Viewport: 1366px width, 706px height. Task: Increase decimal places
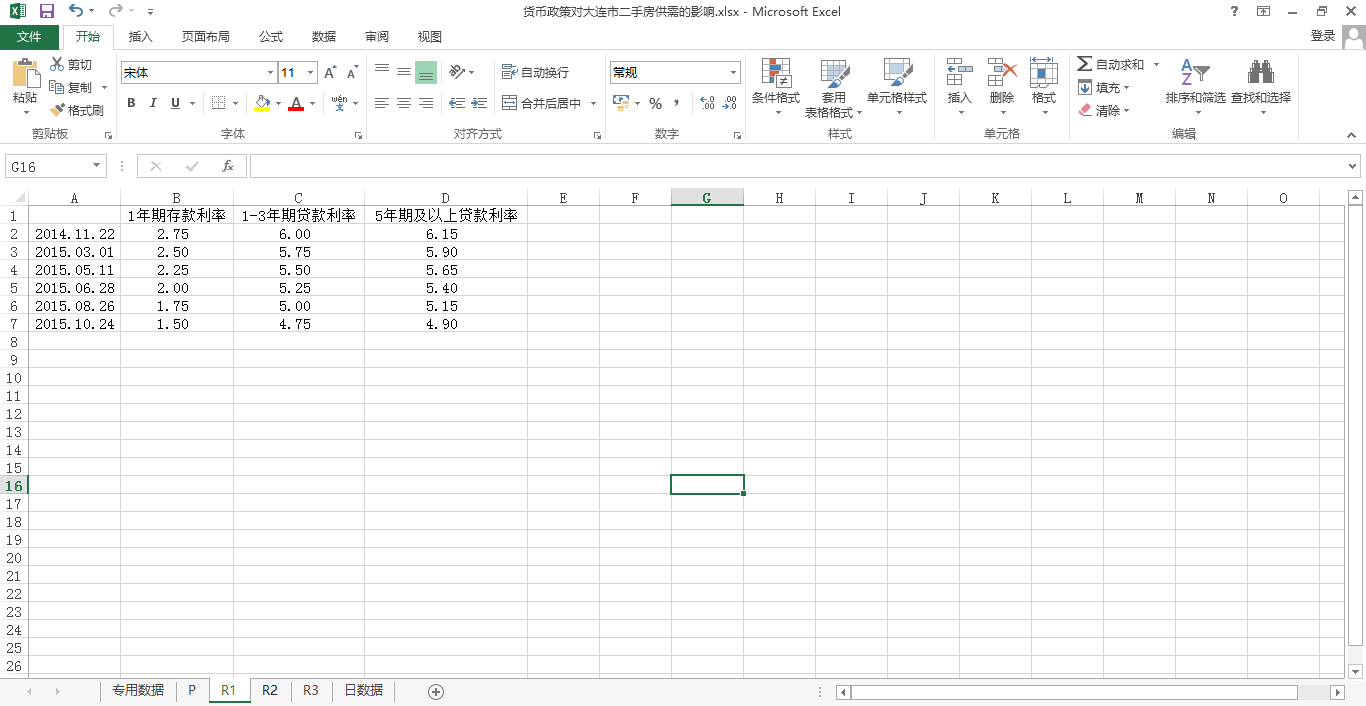point(707,103)
